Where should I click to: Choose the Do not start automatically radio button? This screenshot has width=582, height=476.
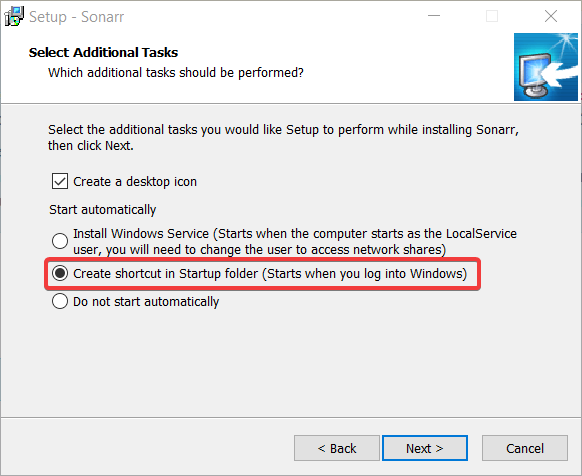click(x=60, y=301)
